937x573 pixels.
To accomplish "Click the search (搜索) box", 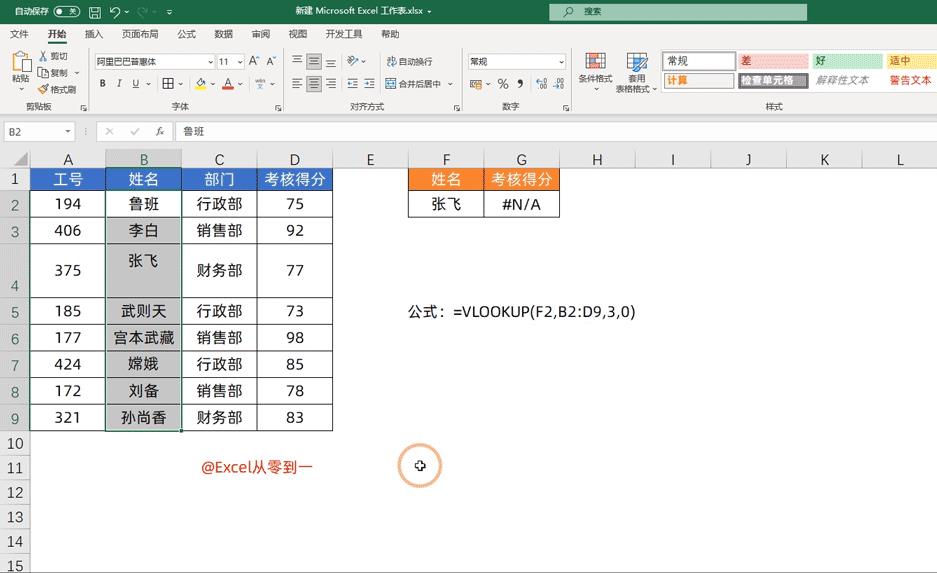I will tap(678, 11).
